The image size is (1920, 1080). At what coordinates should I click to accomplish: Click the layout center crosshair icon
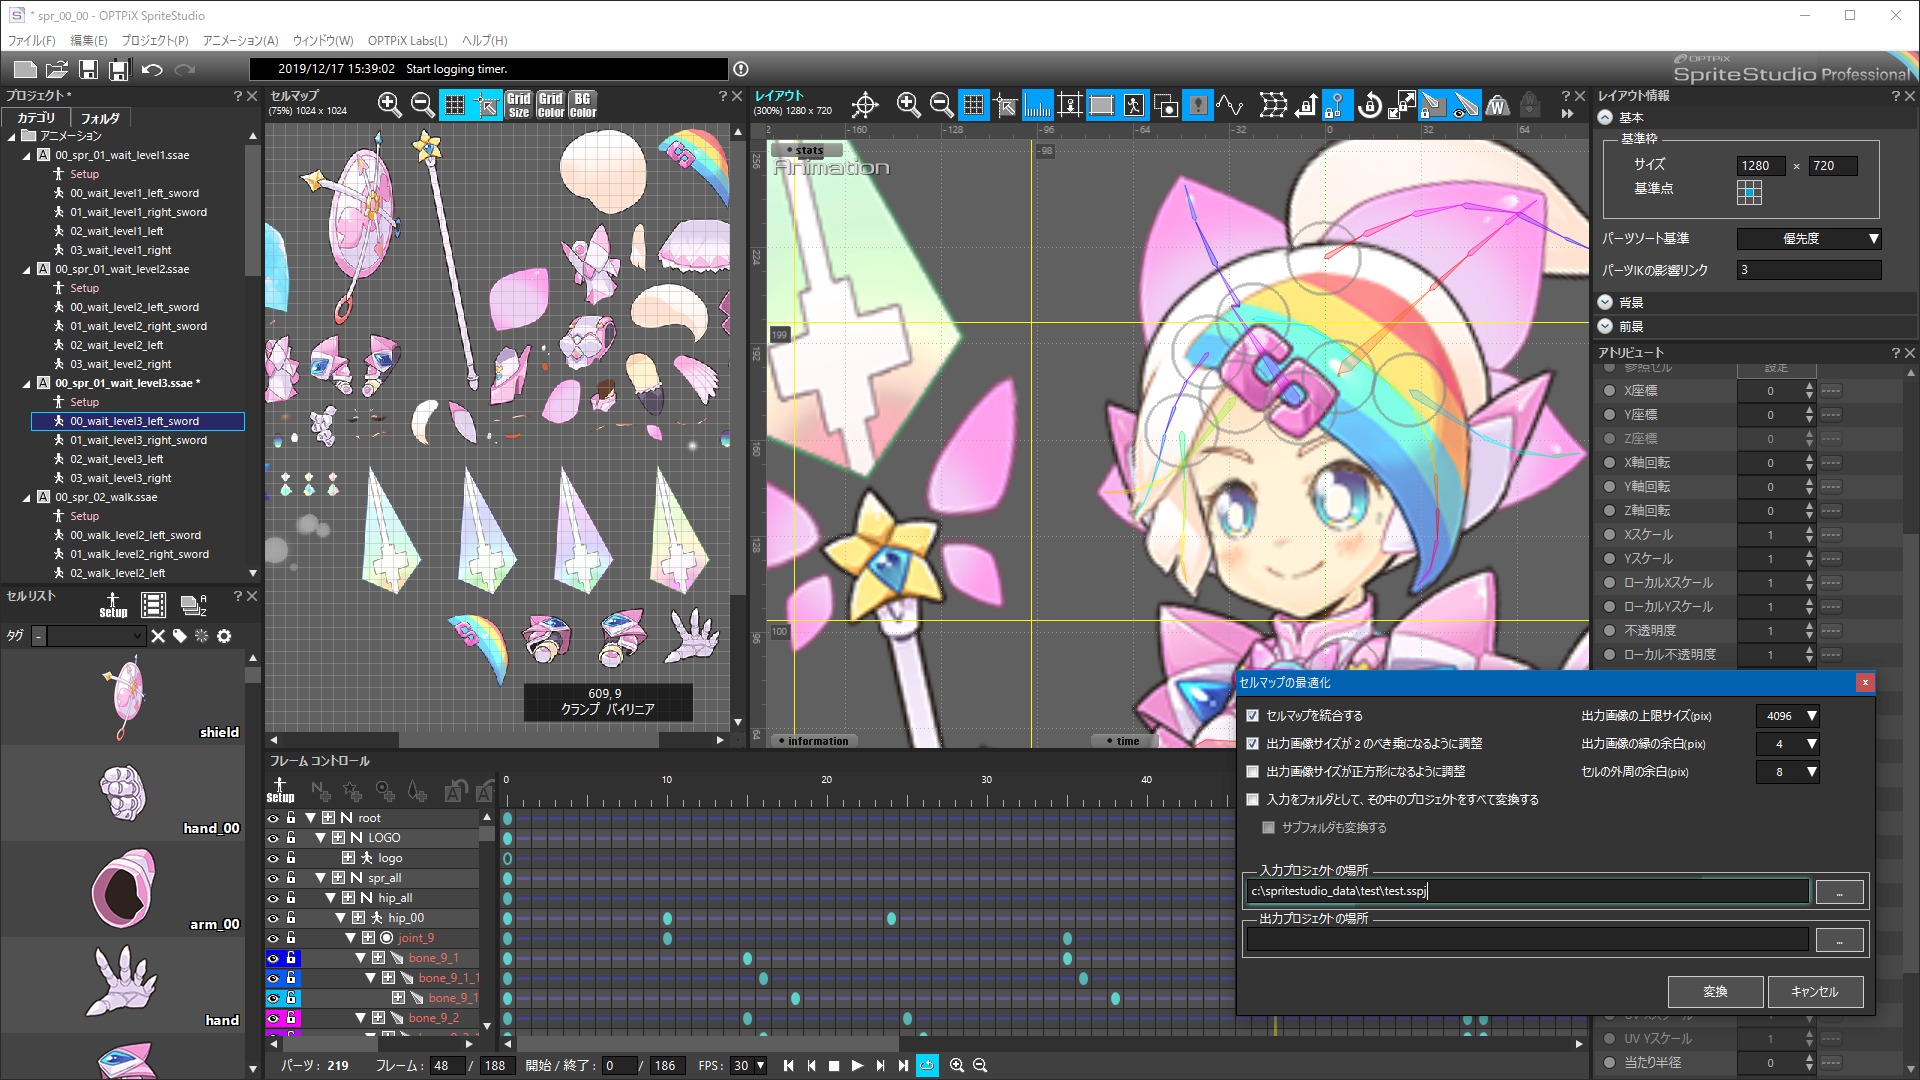click(865, 104)
